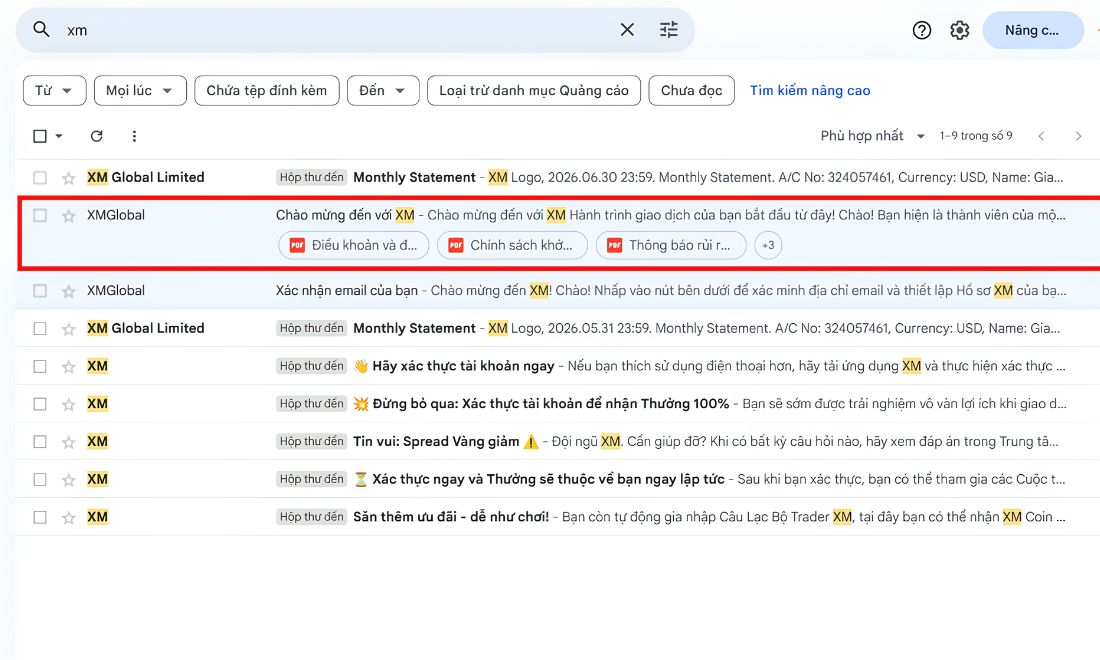Tick checkbox for 2026.05.31 Monthly Statement email
1100x660 pixels.
40,328
